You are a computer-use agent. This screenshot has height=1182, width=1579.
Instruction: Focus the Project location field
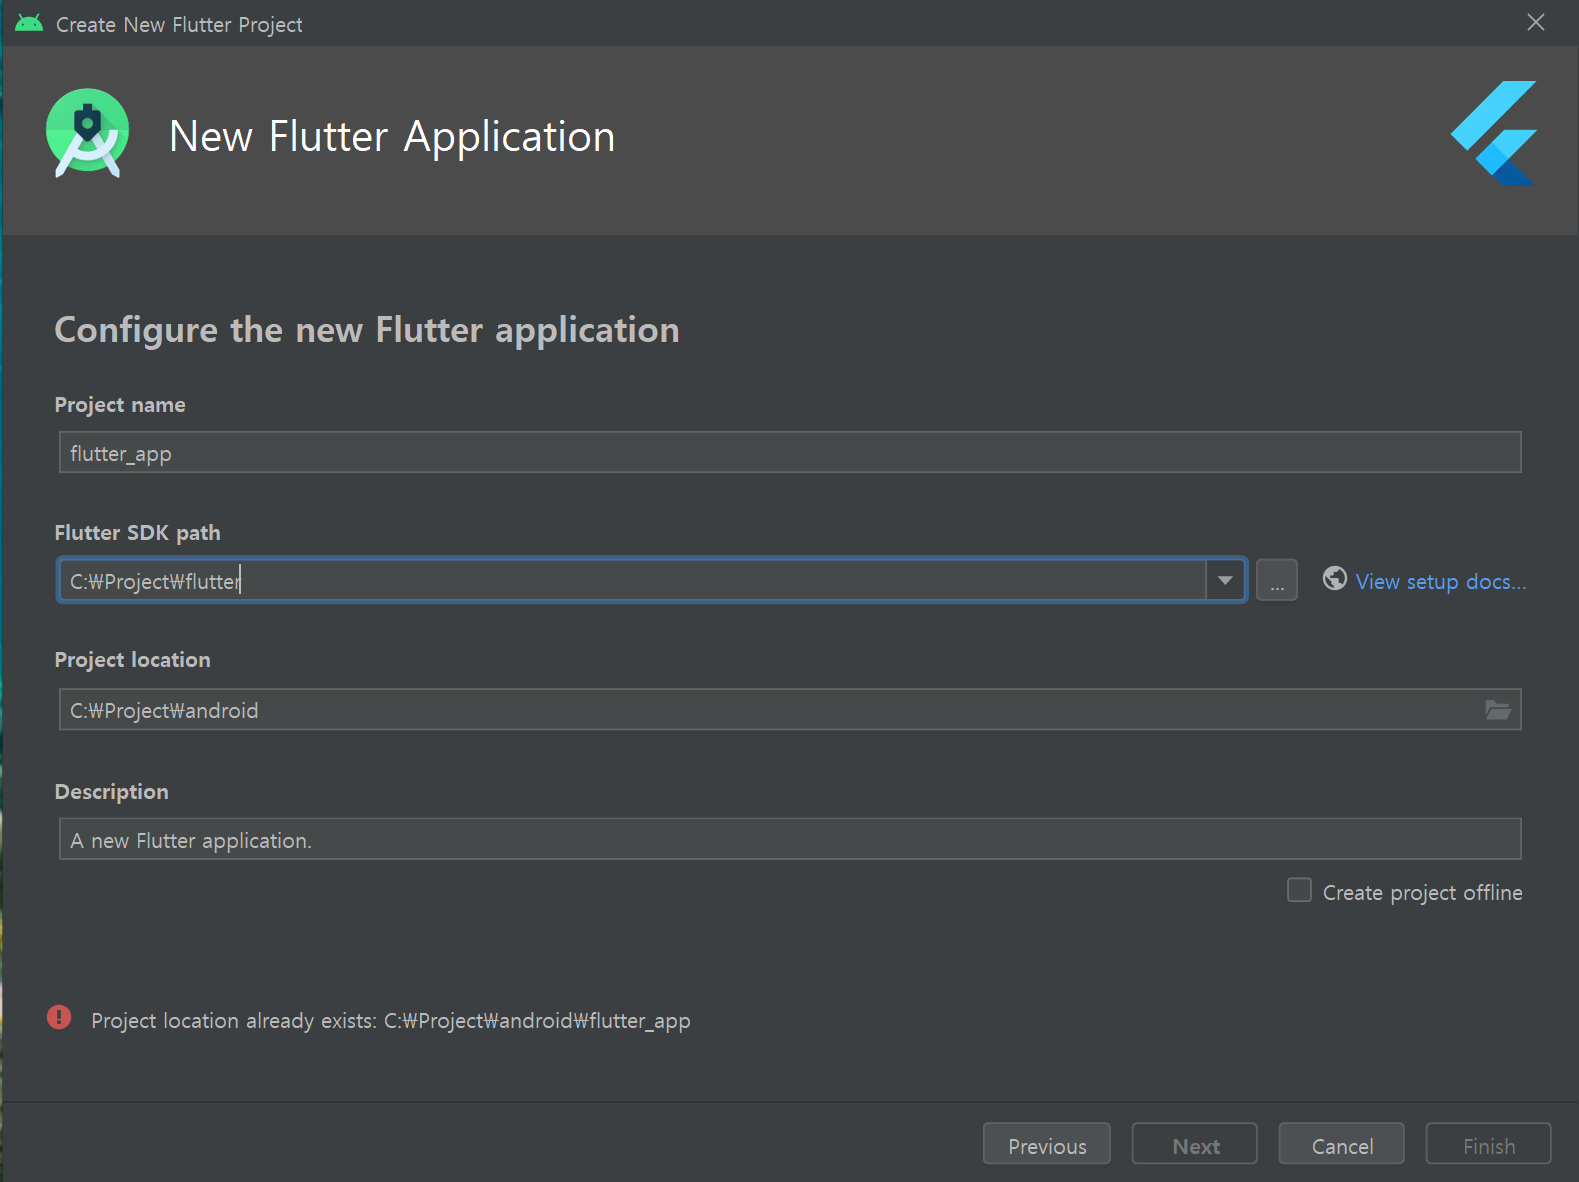[x=790, y=709]
